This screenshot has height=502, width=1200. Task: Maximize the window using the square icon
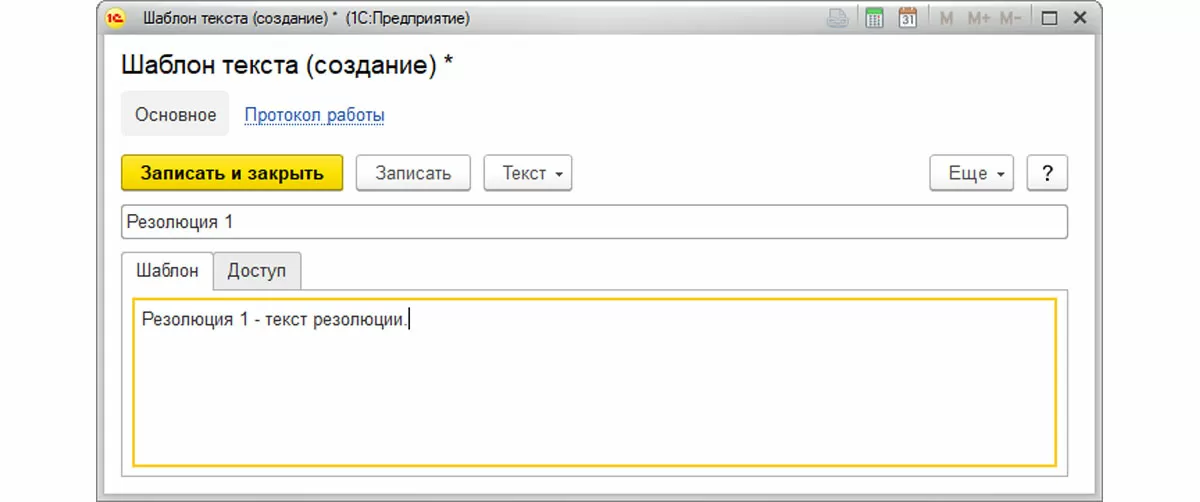[x=1049, y=18]
